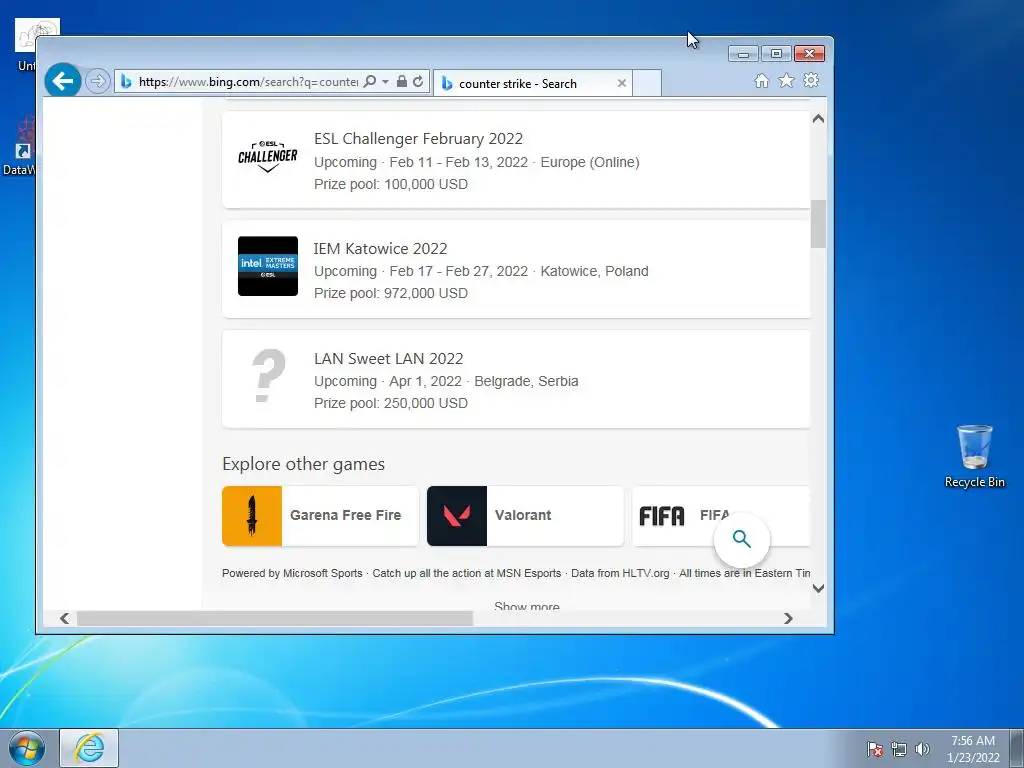Click 'Prize pool: 972,000 USD' text
Image resolution: width=1024 pixels, height=768 pixels.
pyautogui.click(x=391, y=293)
